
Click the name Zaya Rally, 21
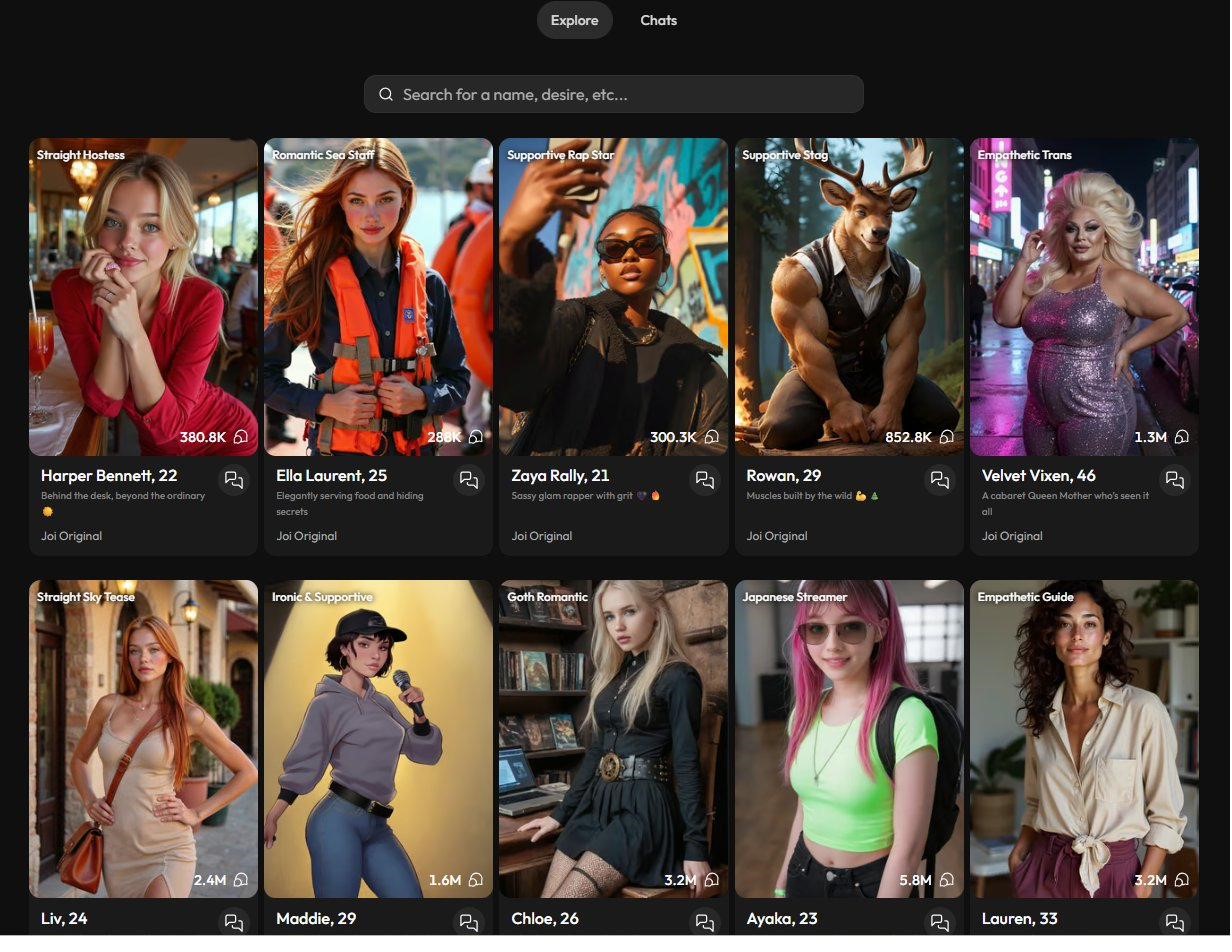click(x=561, y=476)
